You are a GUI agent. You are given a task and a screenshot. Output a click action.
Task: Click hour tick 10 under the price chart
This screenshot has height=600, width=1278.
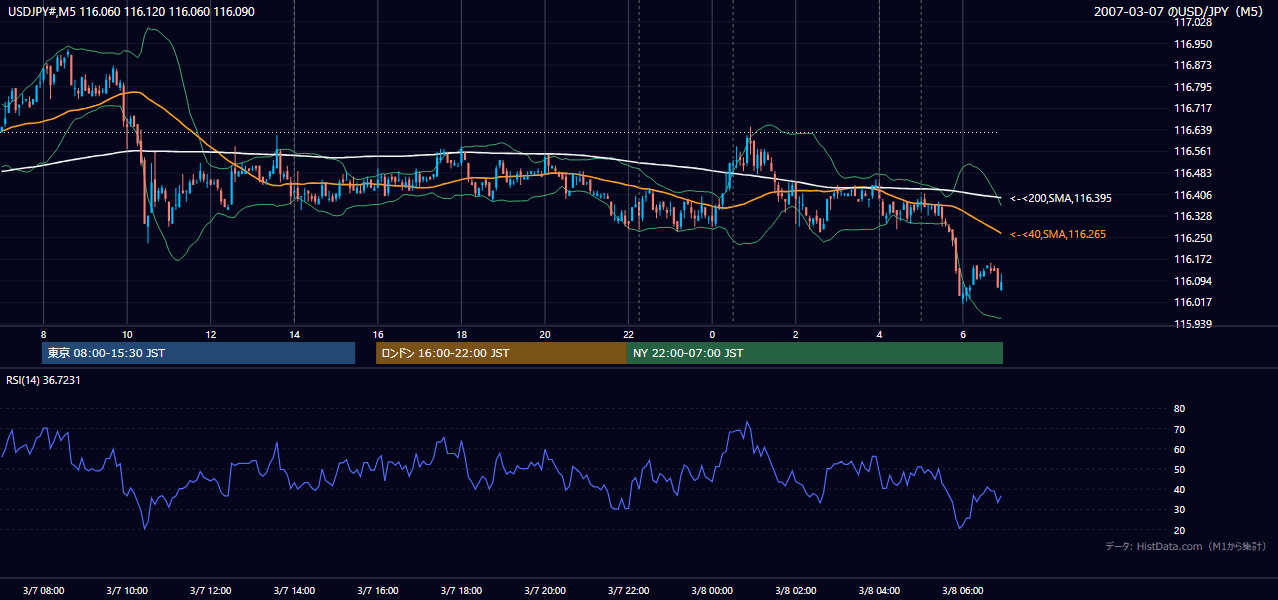click(x=127, y=334)
